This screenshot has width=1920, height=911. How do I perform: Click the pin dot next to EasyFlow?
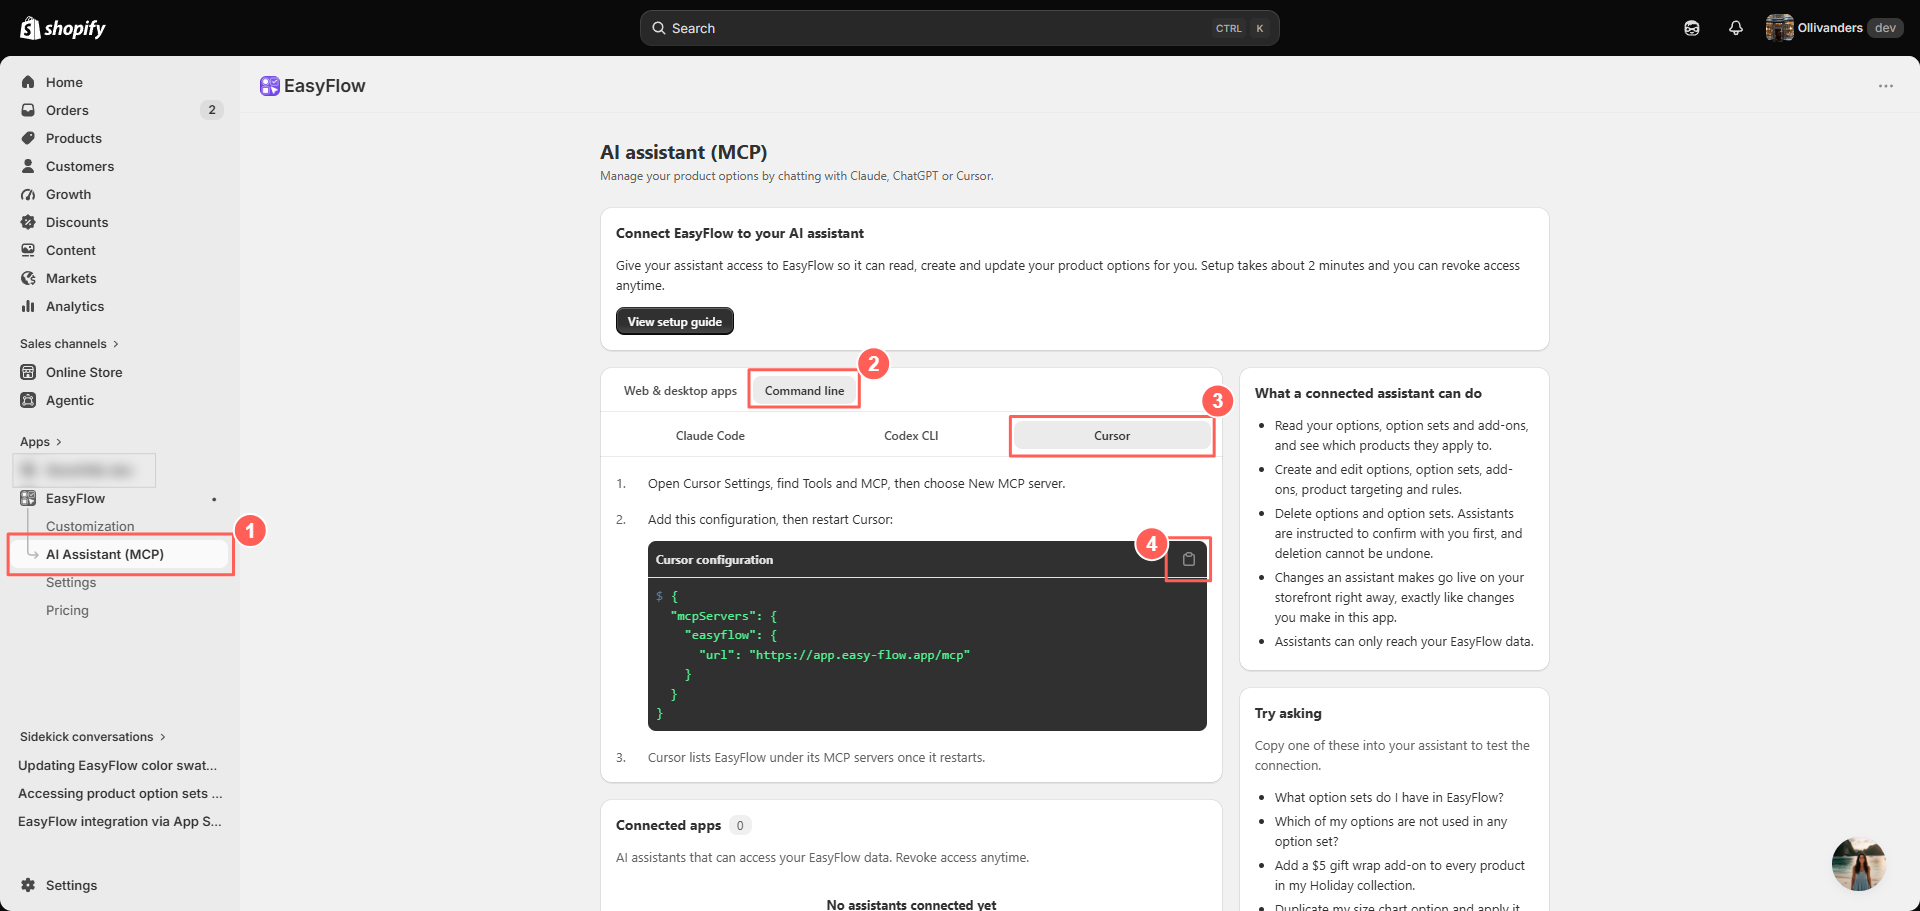pyautogui.click(x=214, y=499)
